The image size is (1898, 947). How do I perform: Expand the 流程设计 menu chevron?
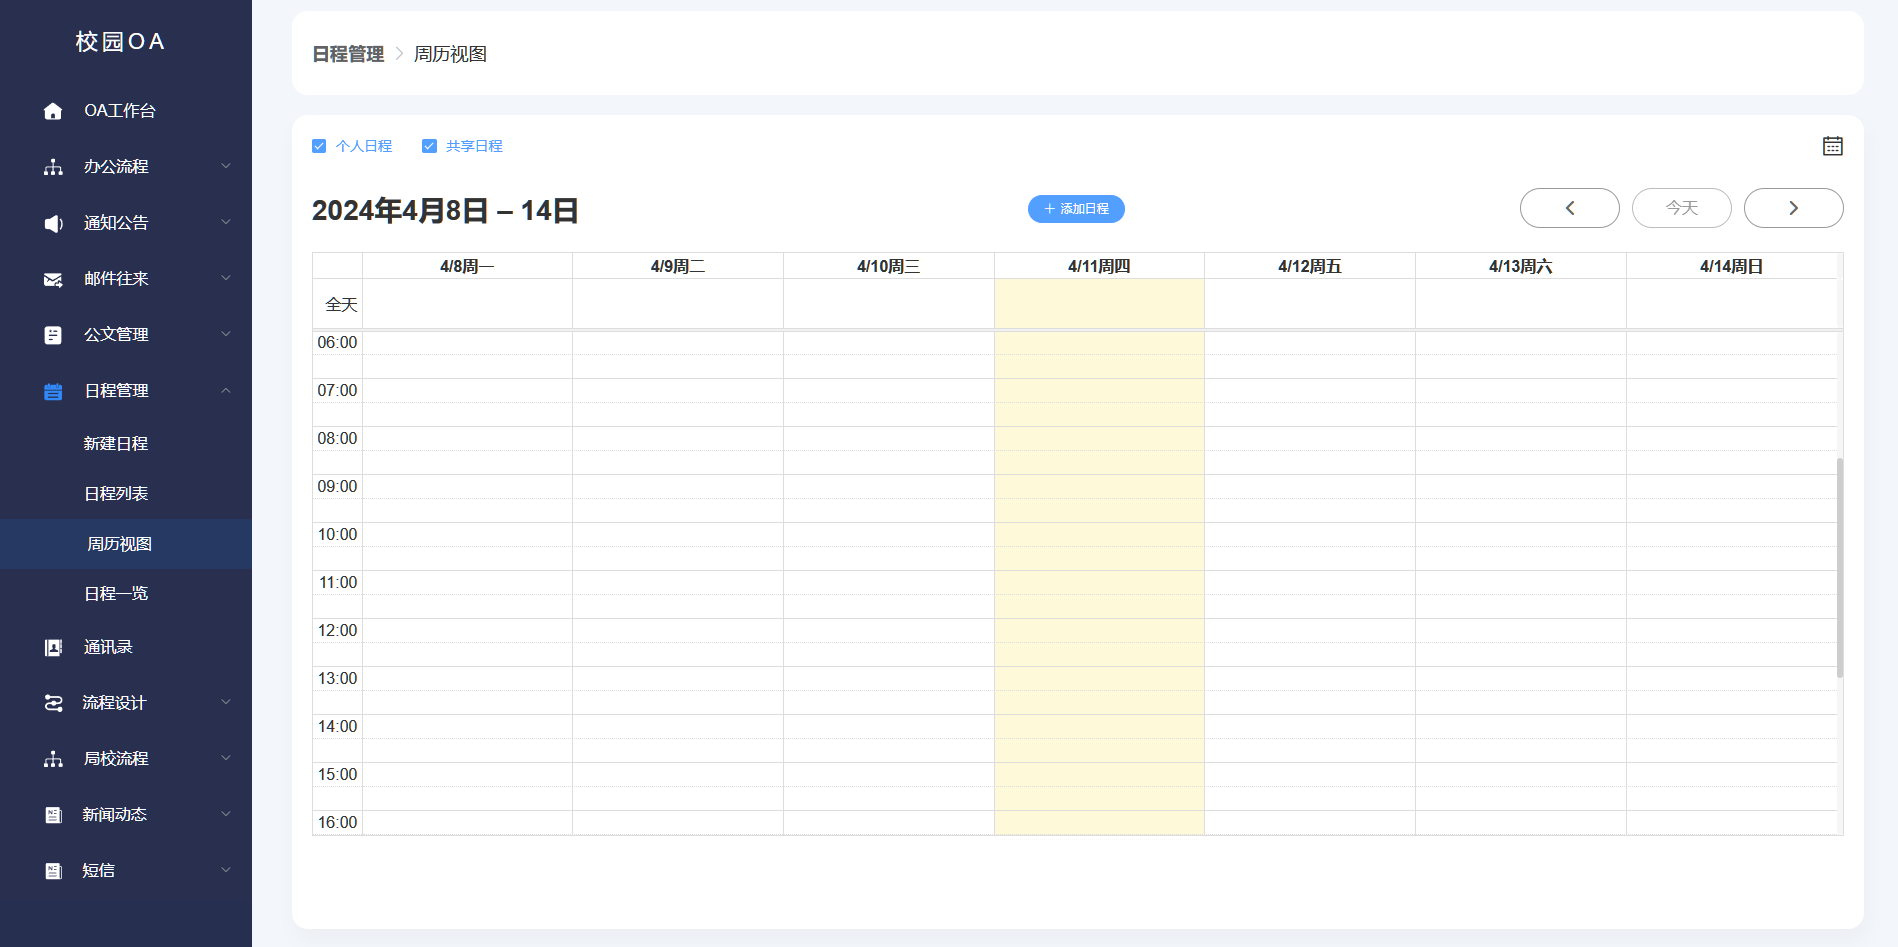coord(226,702)
